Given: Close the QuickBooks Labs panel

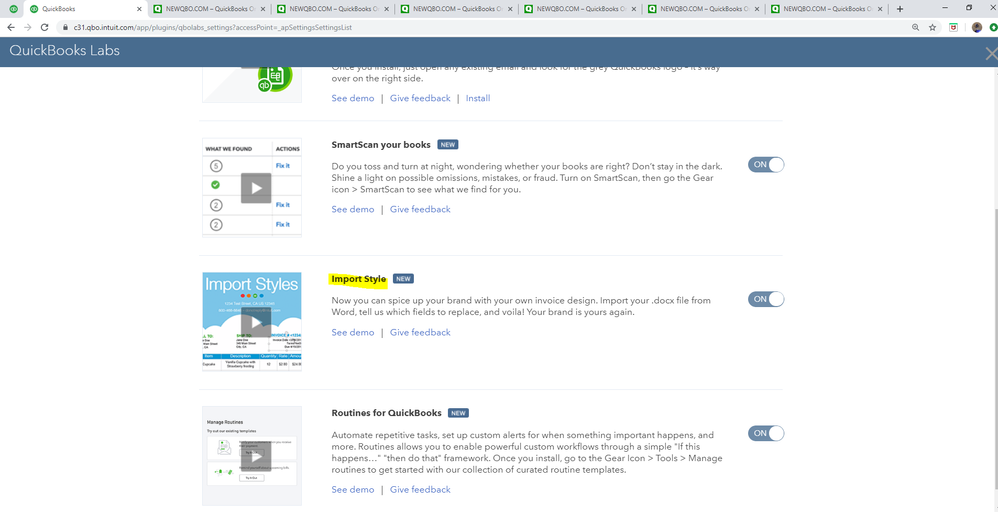Looking at the screenshot, I should pos(991,54).
